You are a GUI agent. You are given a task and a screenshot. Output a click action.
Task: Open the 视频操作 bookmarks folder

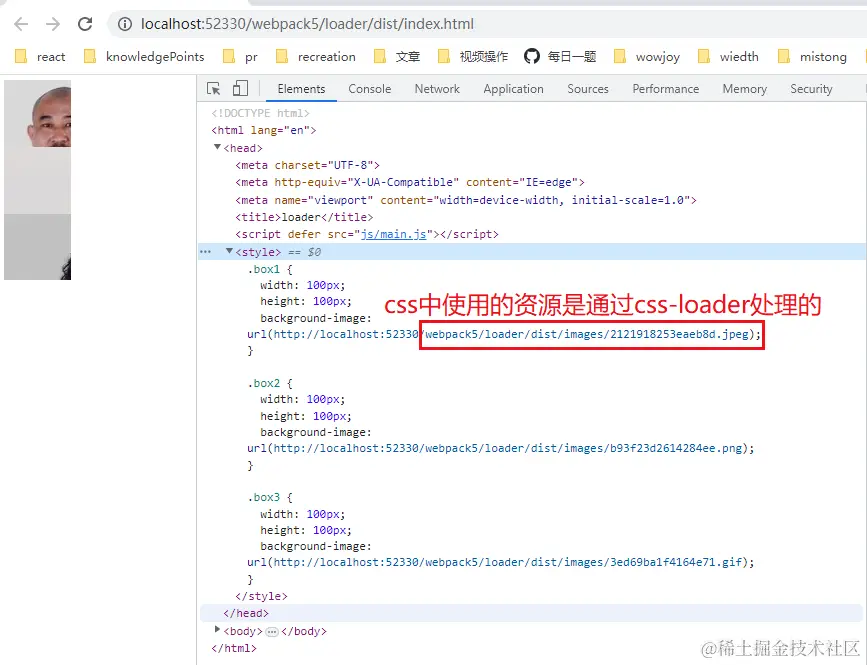pos(473,56)
